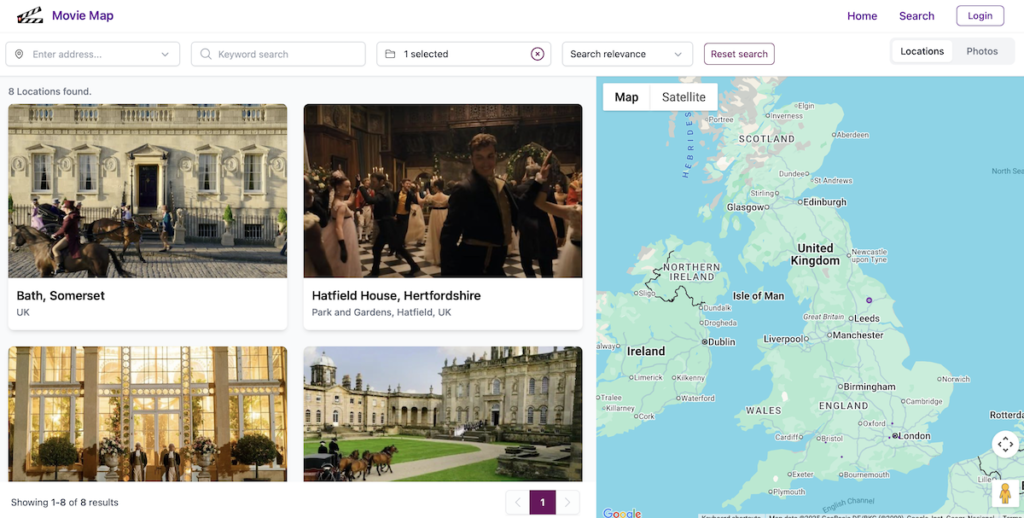The image size is (1024, 518).
Task: Open the Search relevance sort dropdown
Action: pyautogui.click(x=627, y=54)
